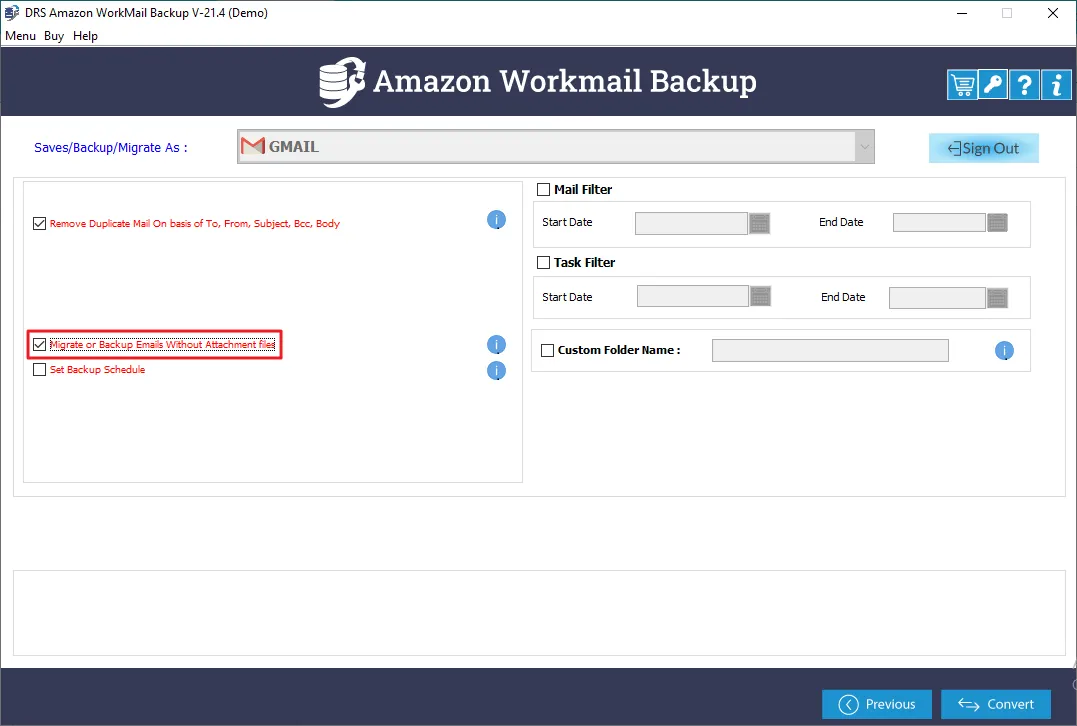Show info for Without Attachment Files option

[496, 345]
